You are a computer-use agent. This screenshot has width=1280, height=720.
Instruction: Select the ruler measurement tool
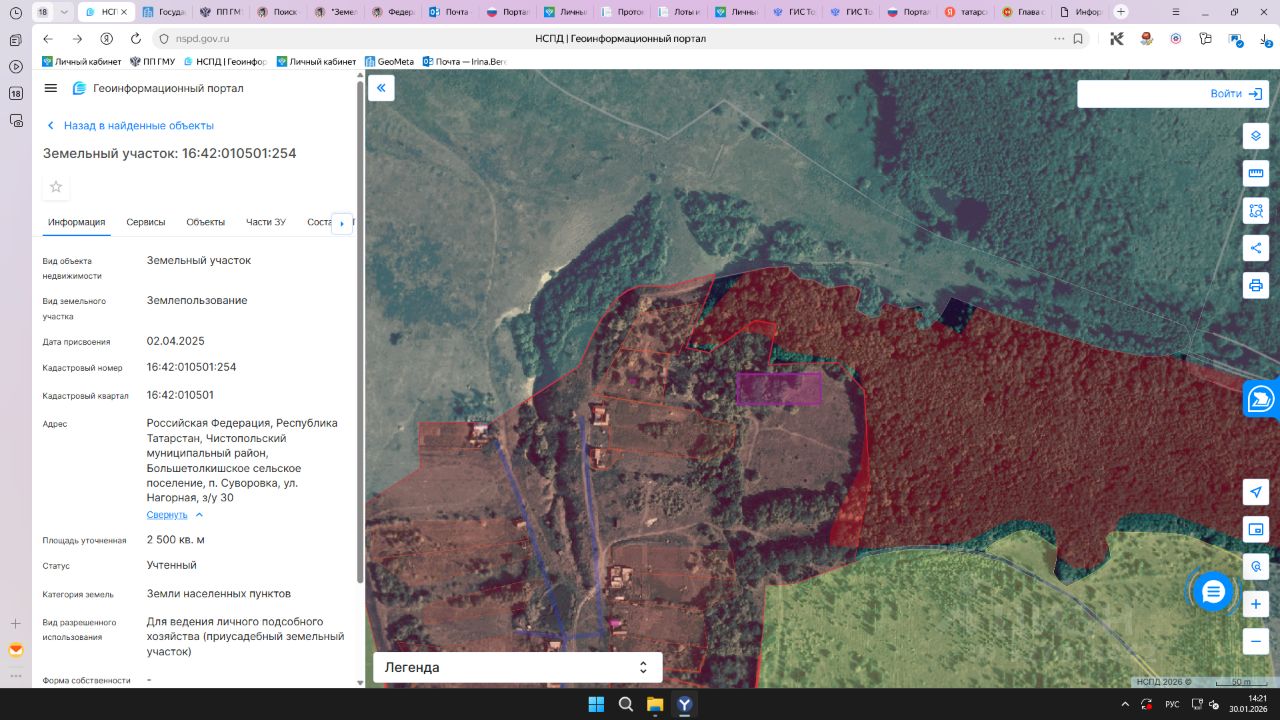(x=1256, y=173)
